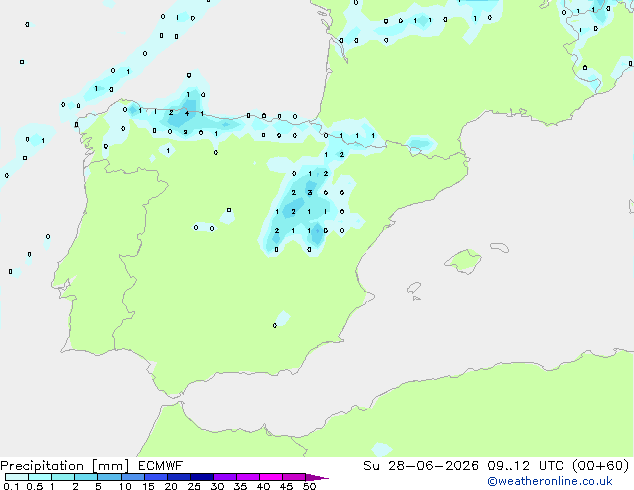Click the "Precipitation" title text
The image size is (634, 490).
point(42,466)
